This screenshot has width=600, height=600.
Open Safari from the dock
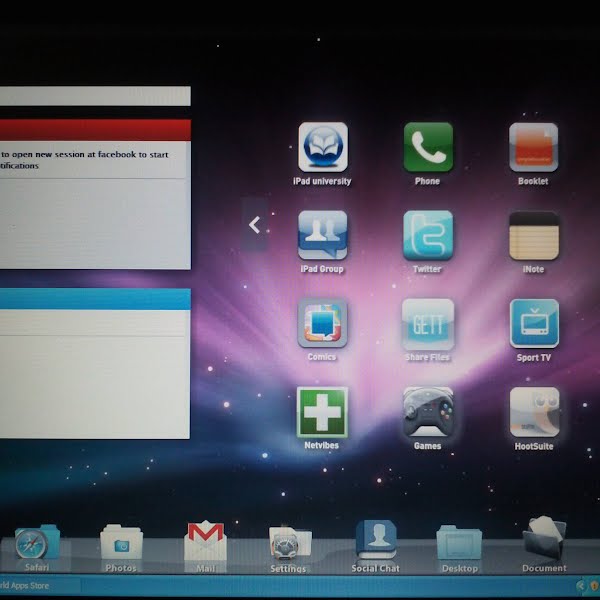point(35,544)
